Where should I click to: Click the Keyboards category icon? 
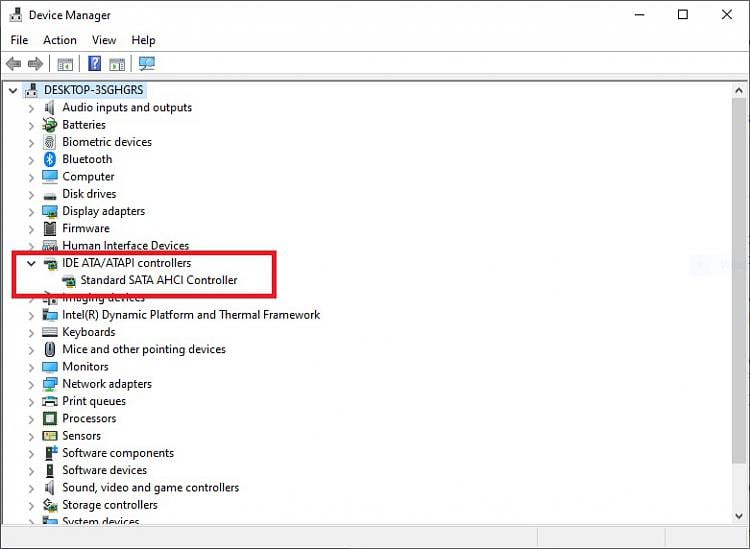pyautogui.click(x=50, y=332)
